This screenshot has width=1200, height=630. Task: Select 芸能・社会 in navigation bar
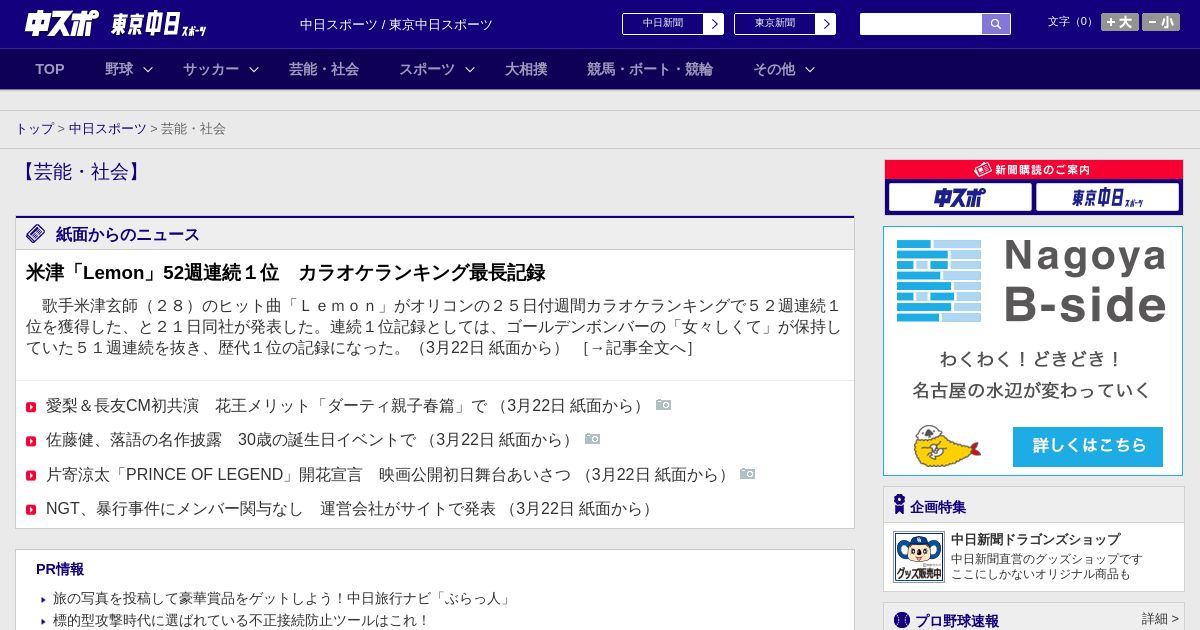tap(324, 69)
